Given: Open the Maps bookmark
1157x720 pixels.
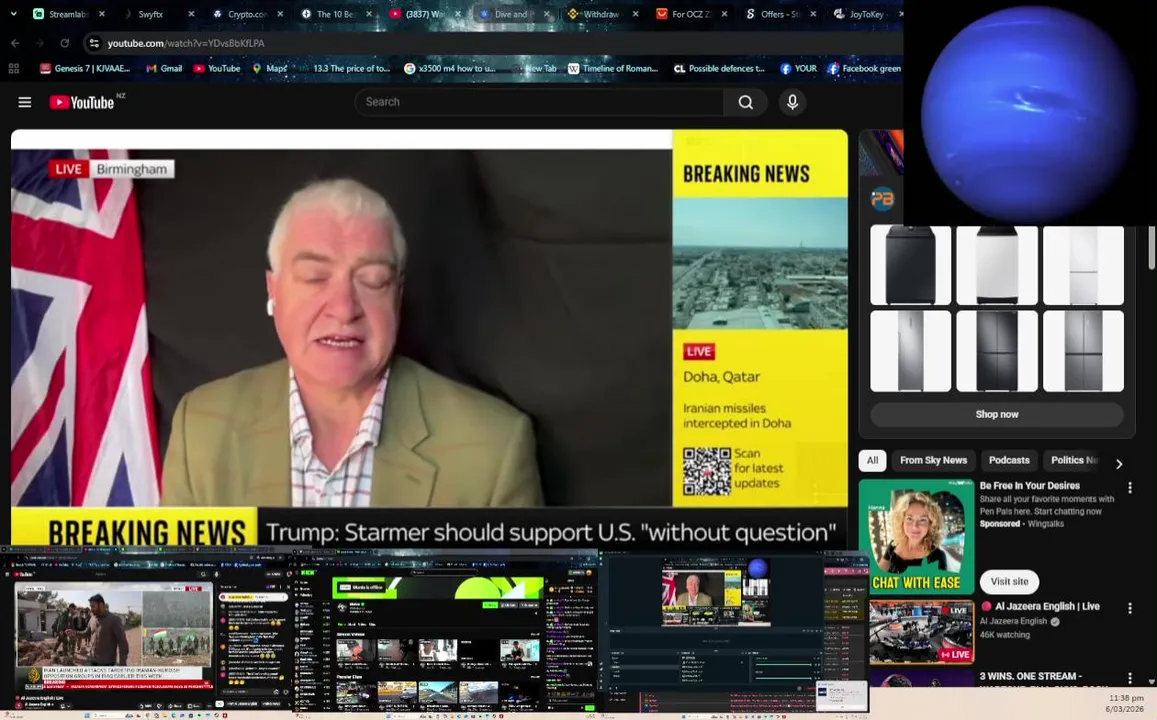Looking at the screenshot, I should click(x=269, y=69).
